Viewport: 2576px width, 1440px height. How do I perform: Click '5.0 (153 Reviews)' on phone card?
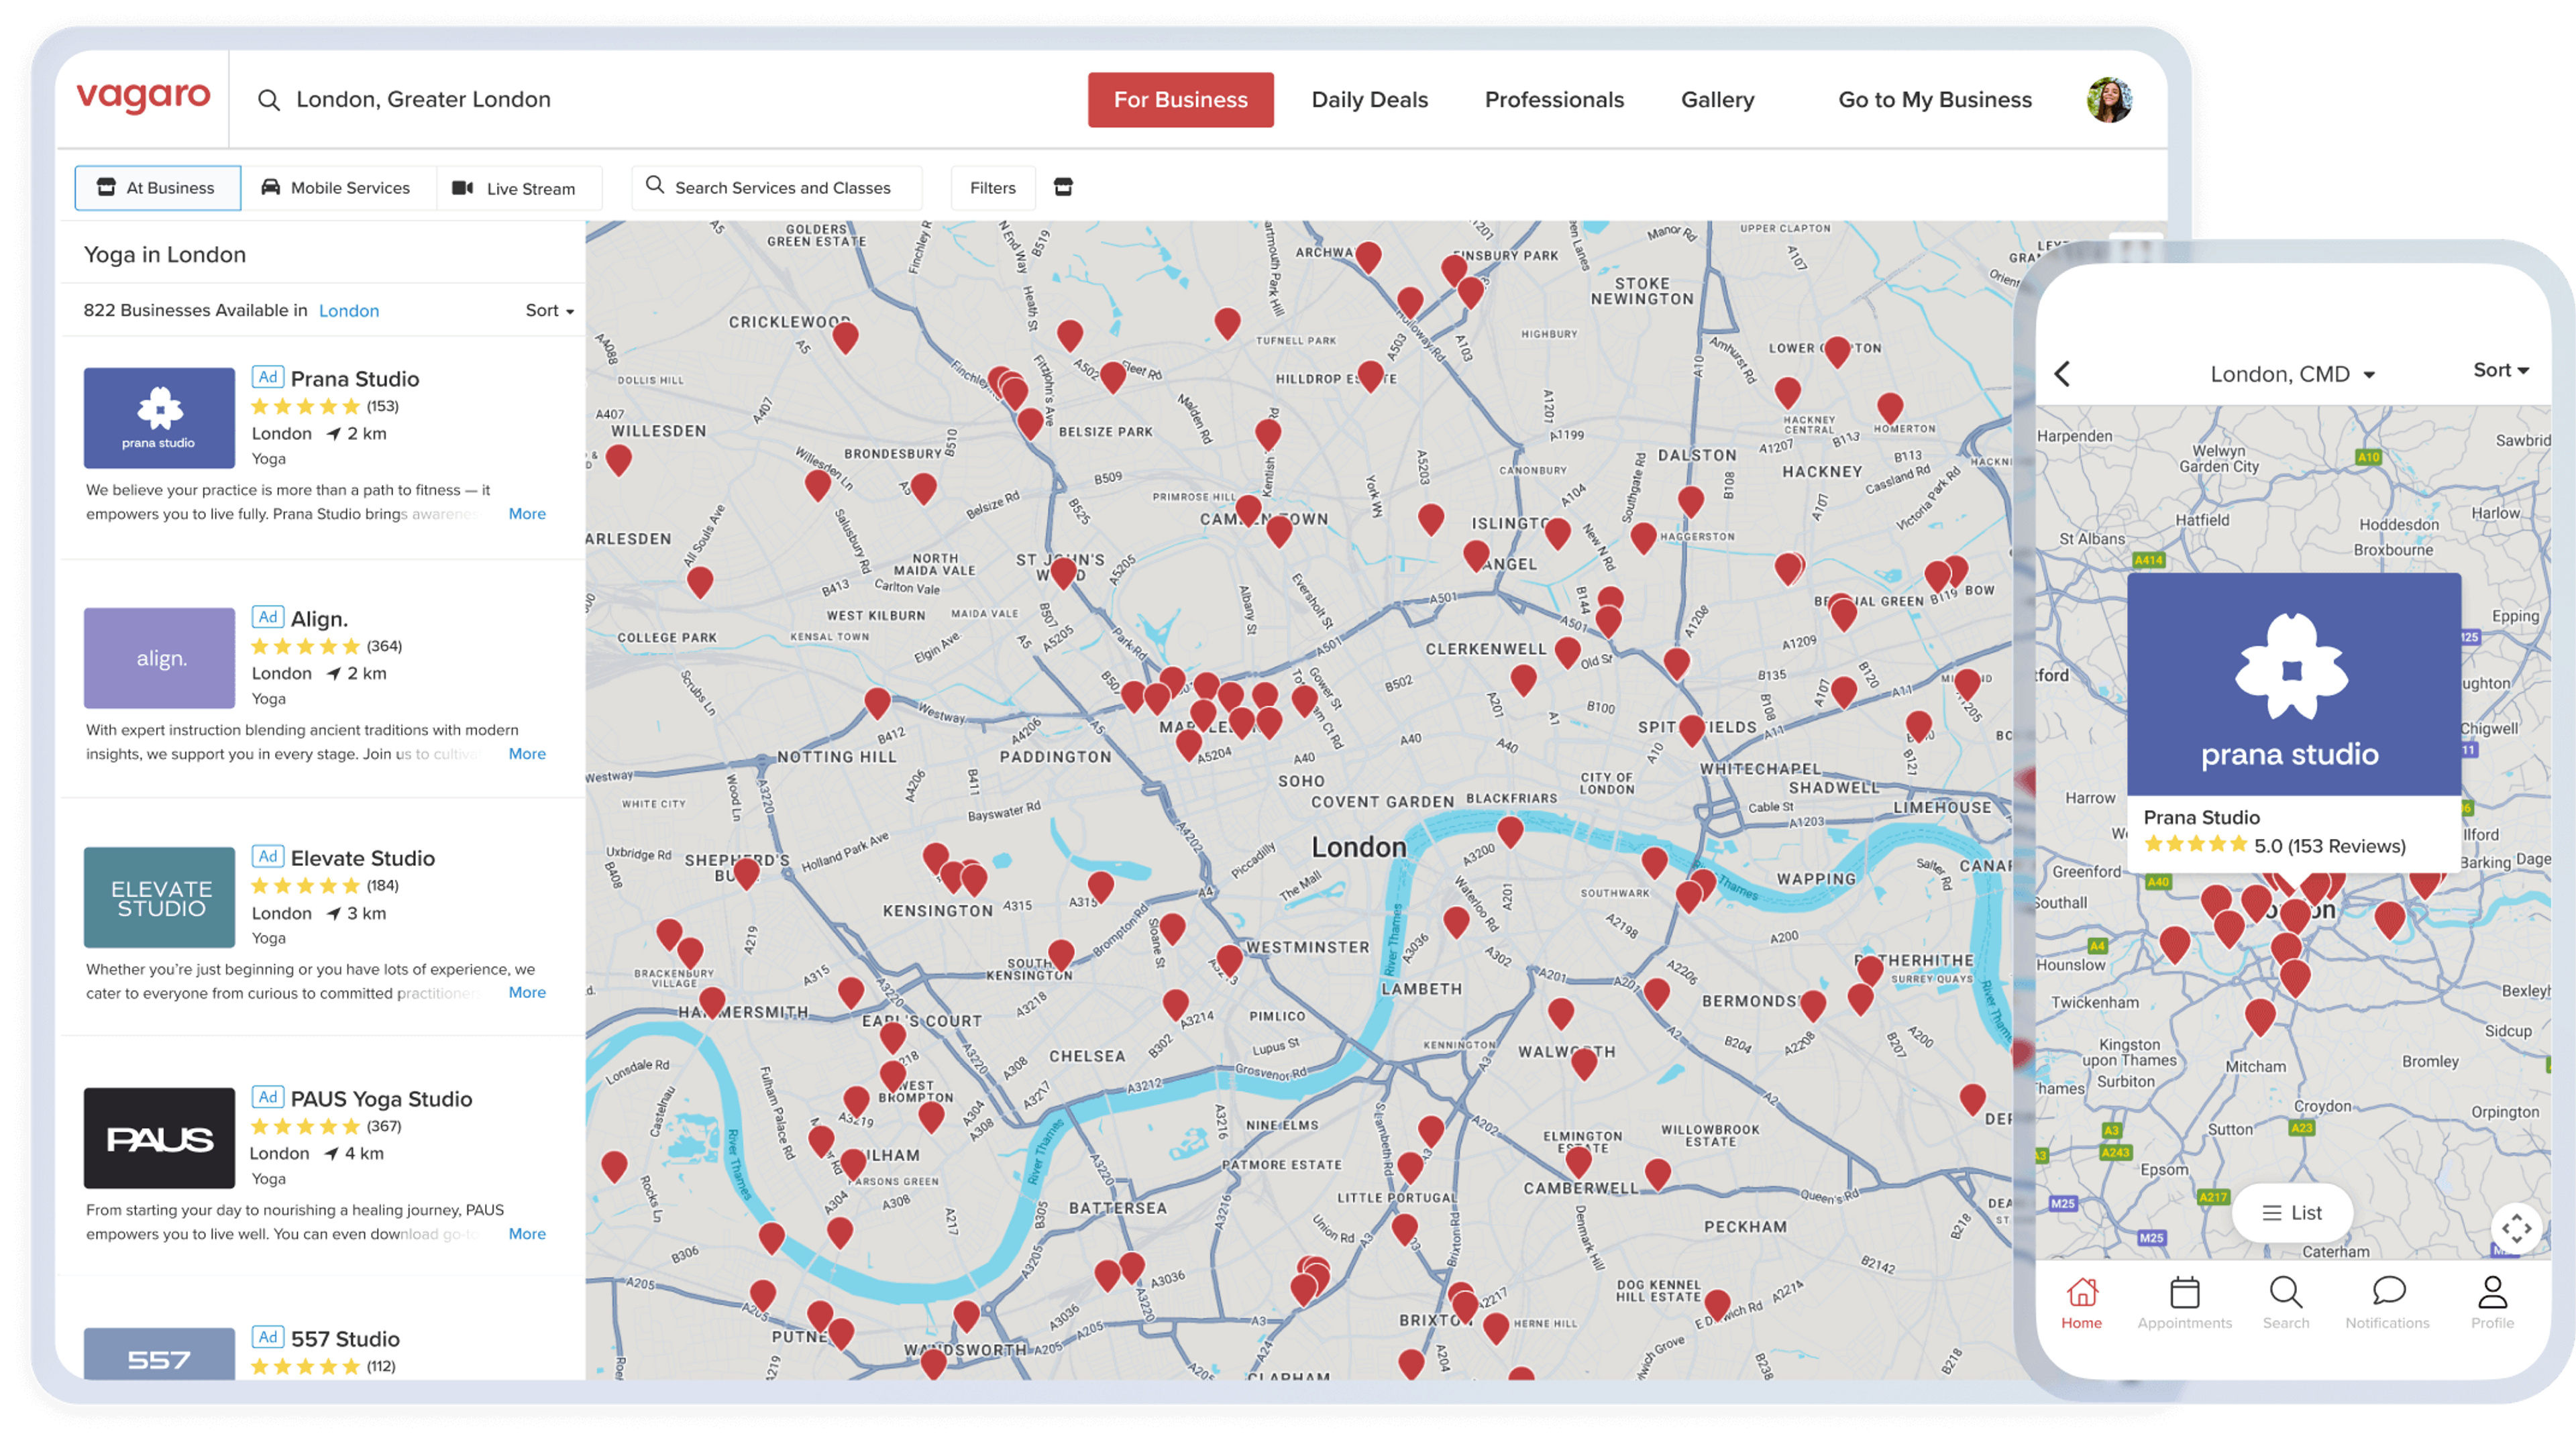point(2329,846)
